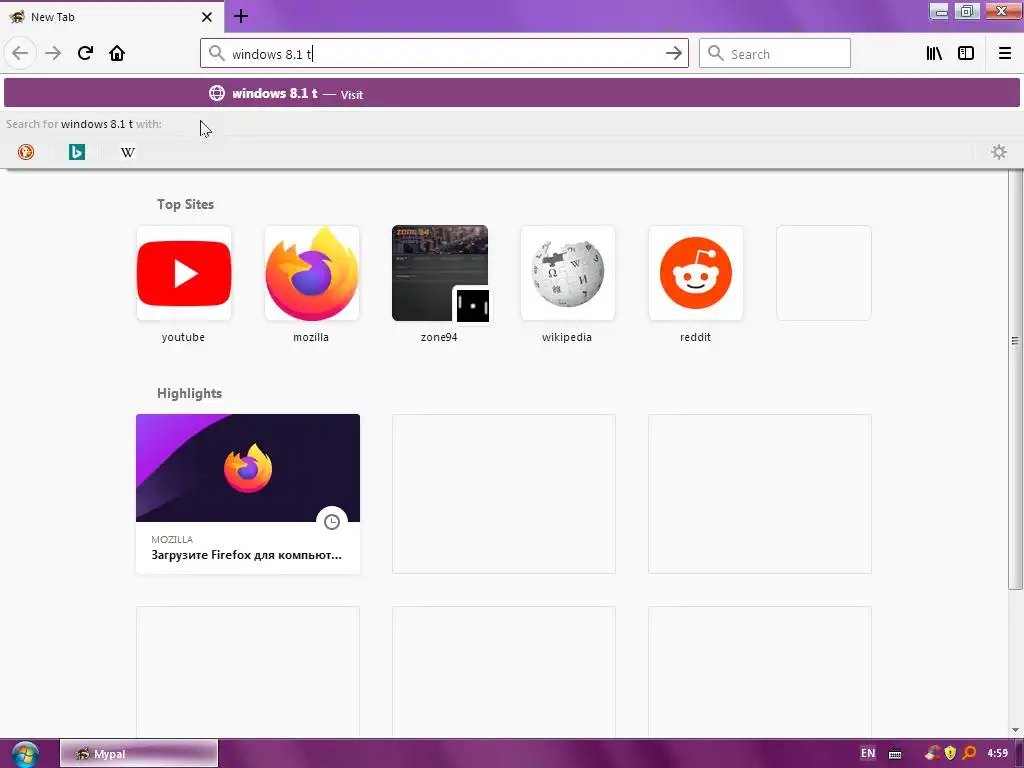Click the scrollbar down arrow
This screenshot has height=768, width=1024.
1015,730
